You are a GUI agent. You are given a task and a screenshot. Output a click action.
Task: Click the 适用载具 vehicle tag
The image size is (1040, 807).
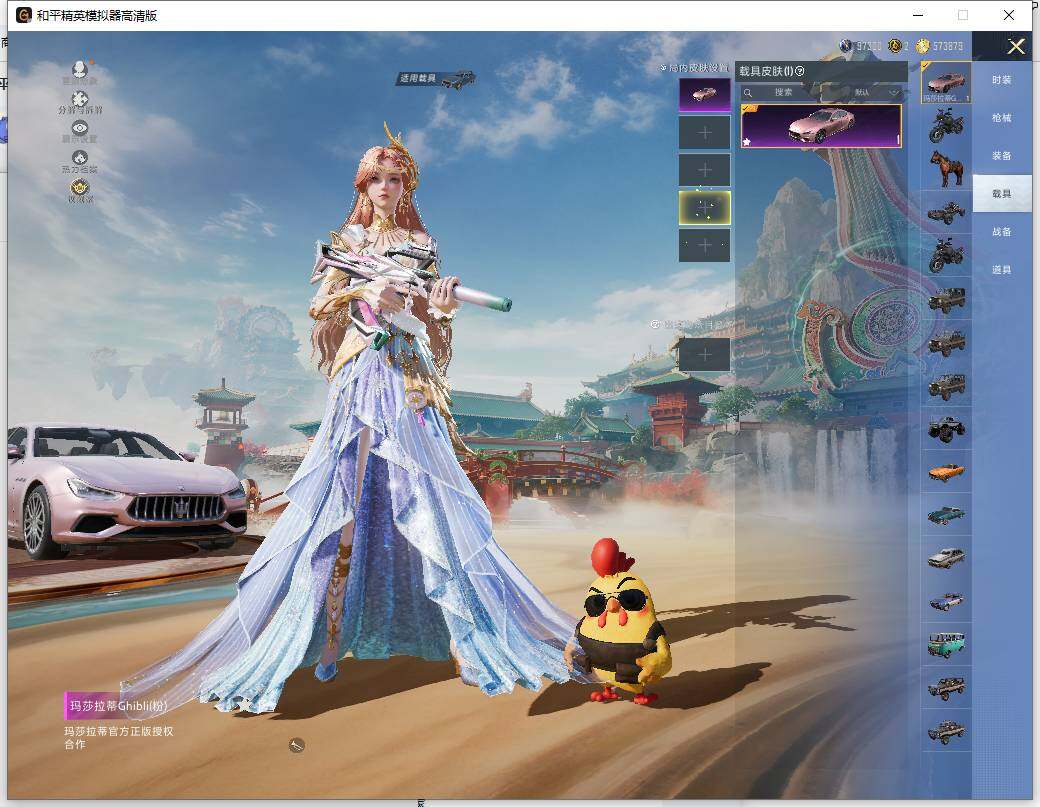tap(436, 79)
